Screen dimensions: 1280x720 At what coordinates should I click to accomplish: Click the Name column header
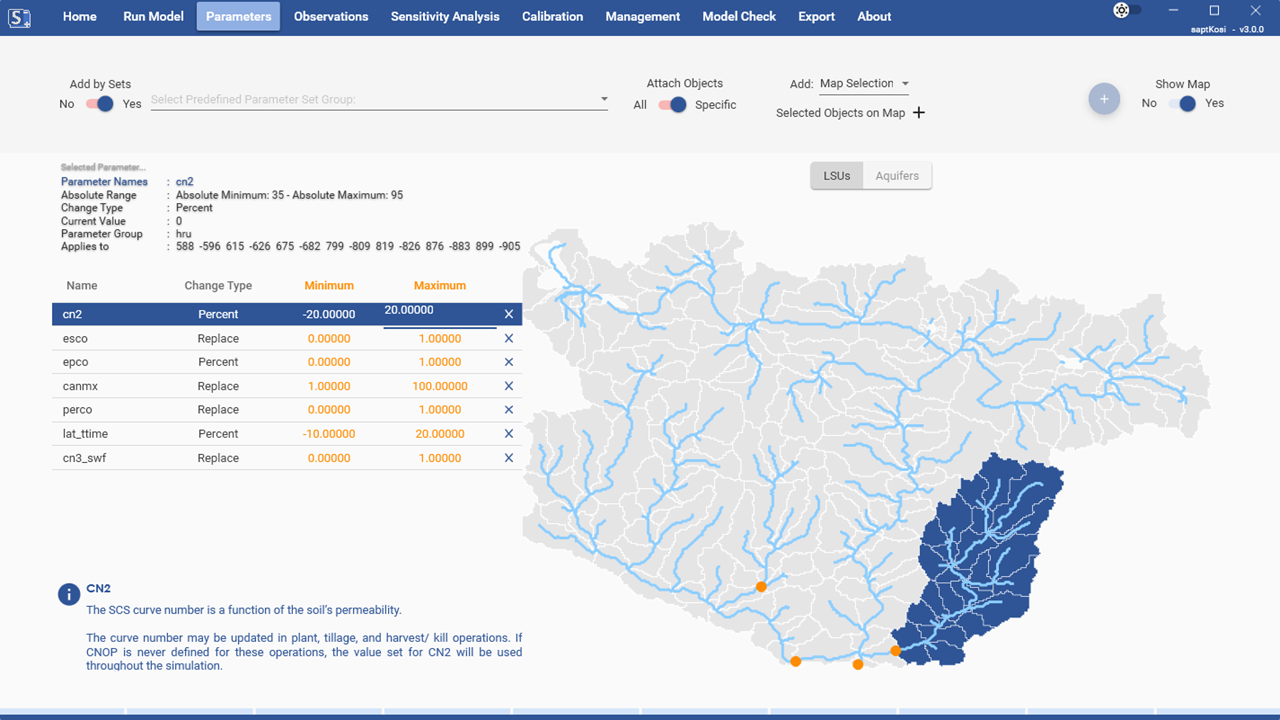(x=82, y=286)
